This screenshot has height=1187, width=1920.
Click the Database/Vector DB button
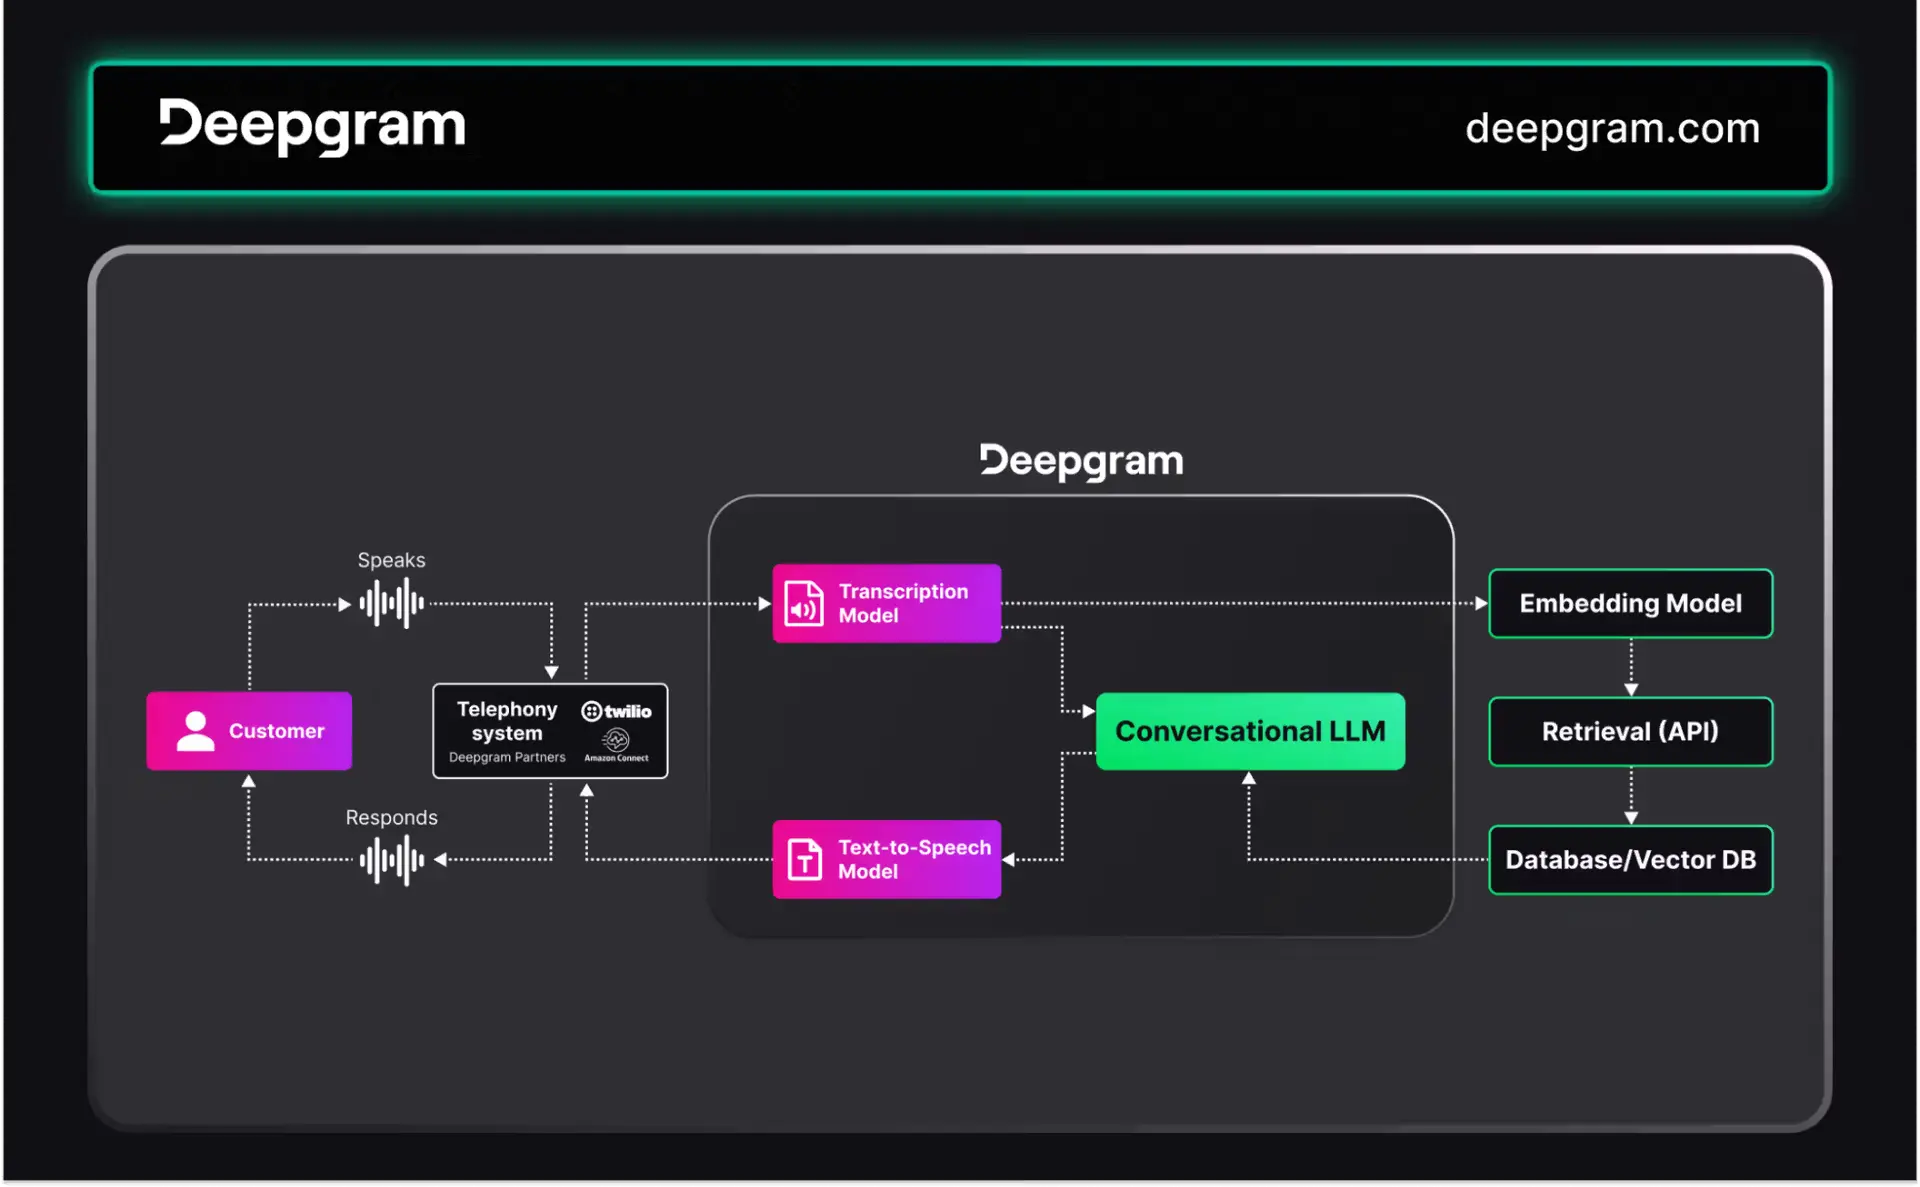[1630, 859]
